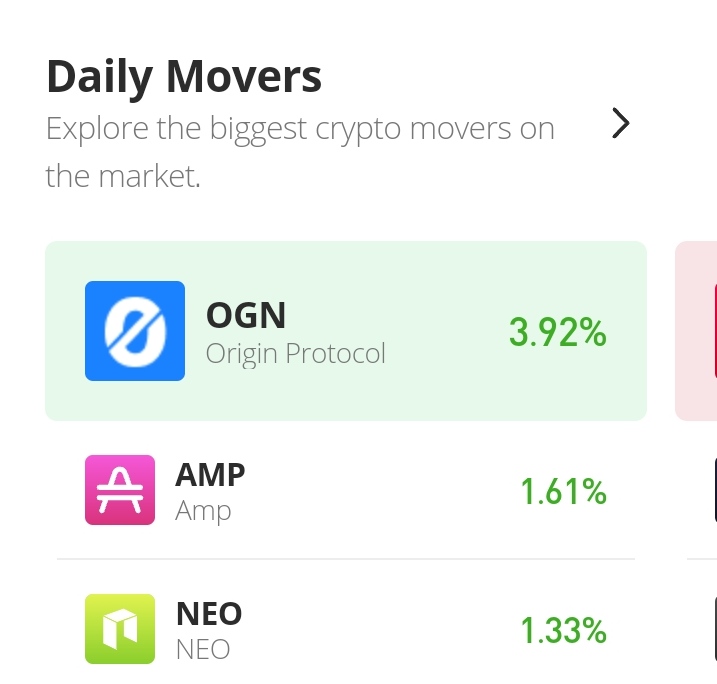Tap the partially visible red losers card

click(696, 331)
